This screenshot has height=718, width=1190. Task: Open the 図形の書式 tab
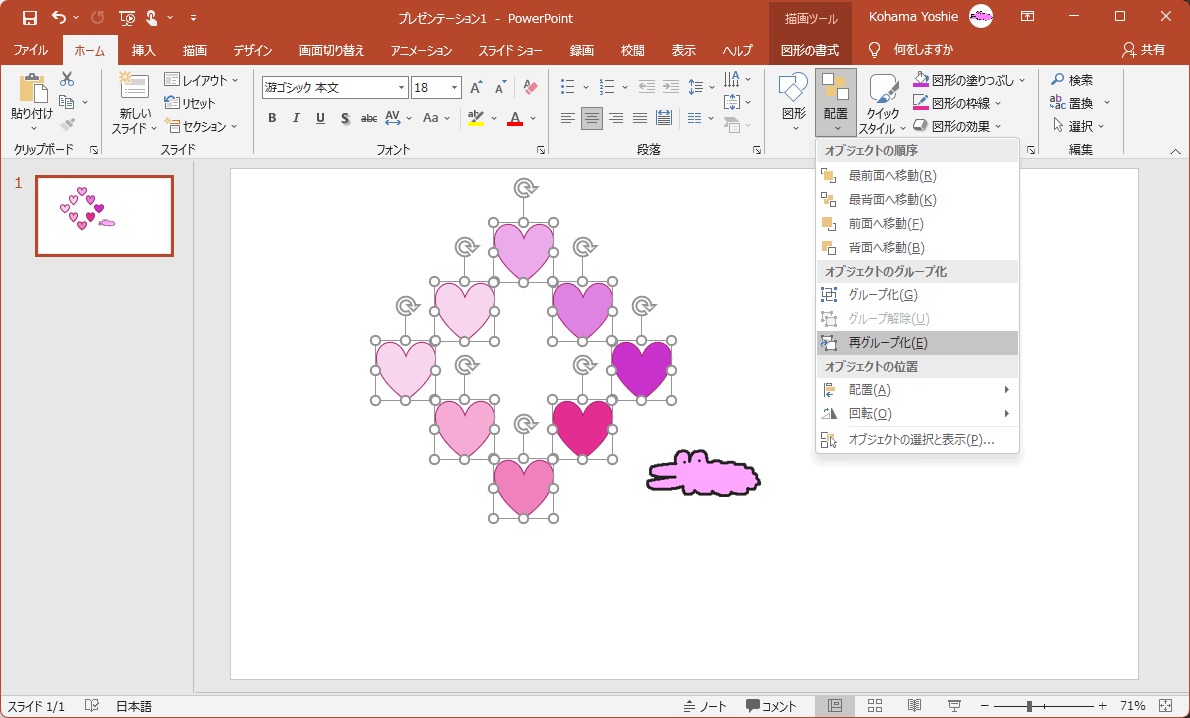click(x=810, y=50)
